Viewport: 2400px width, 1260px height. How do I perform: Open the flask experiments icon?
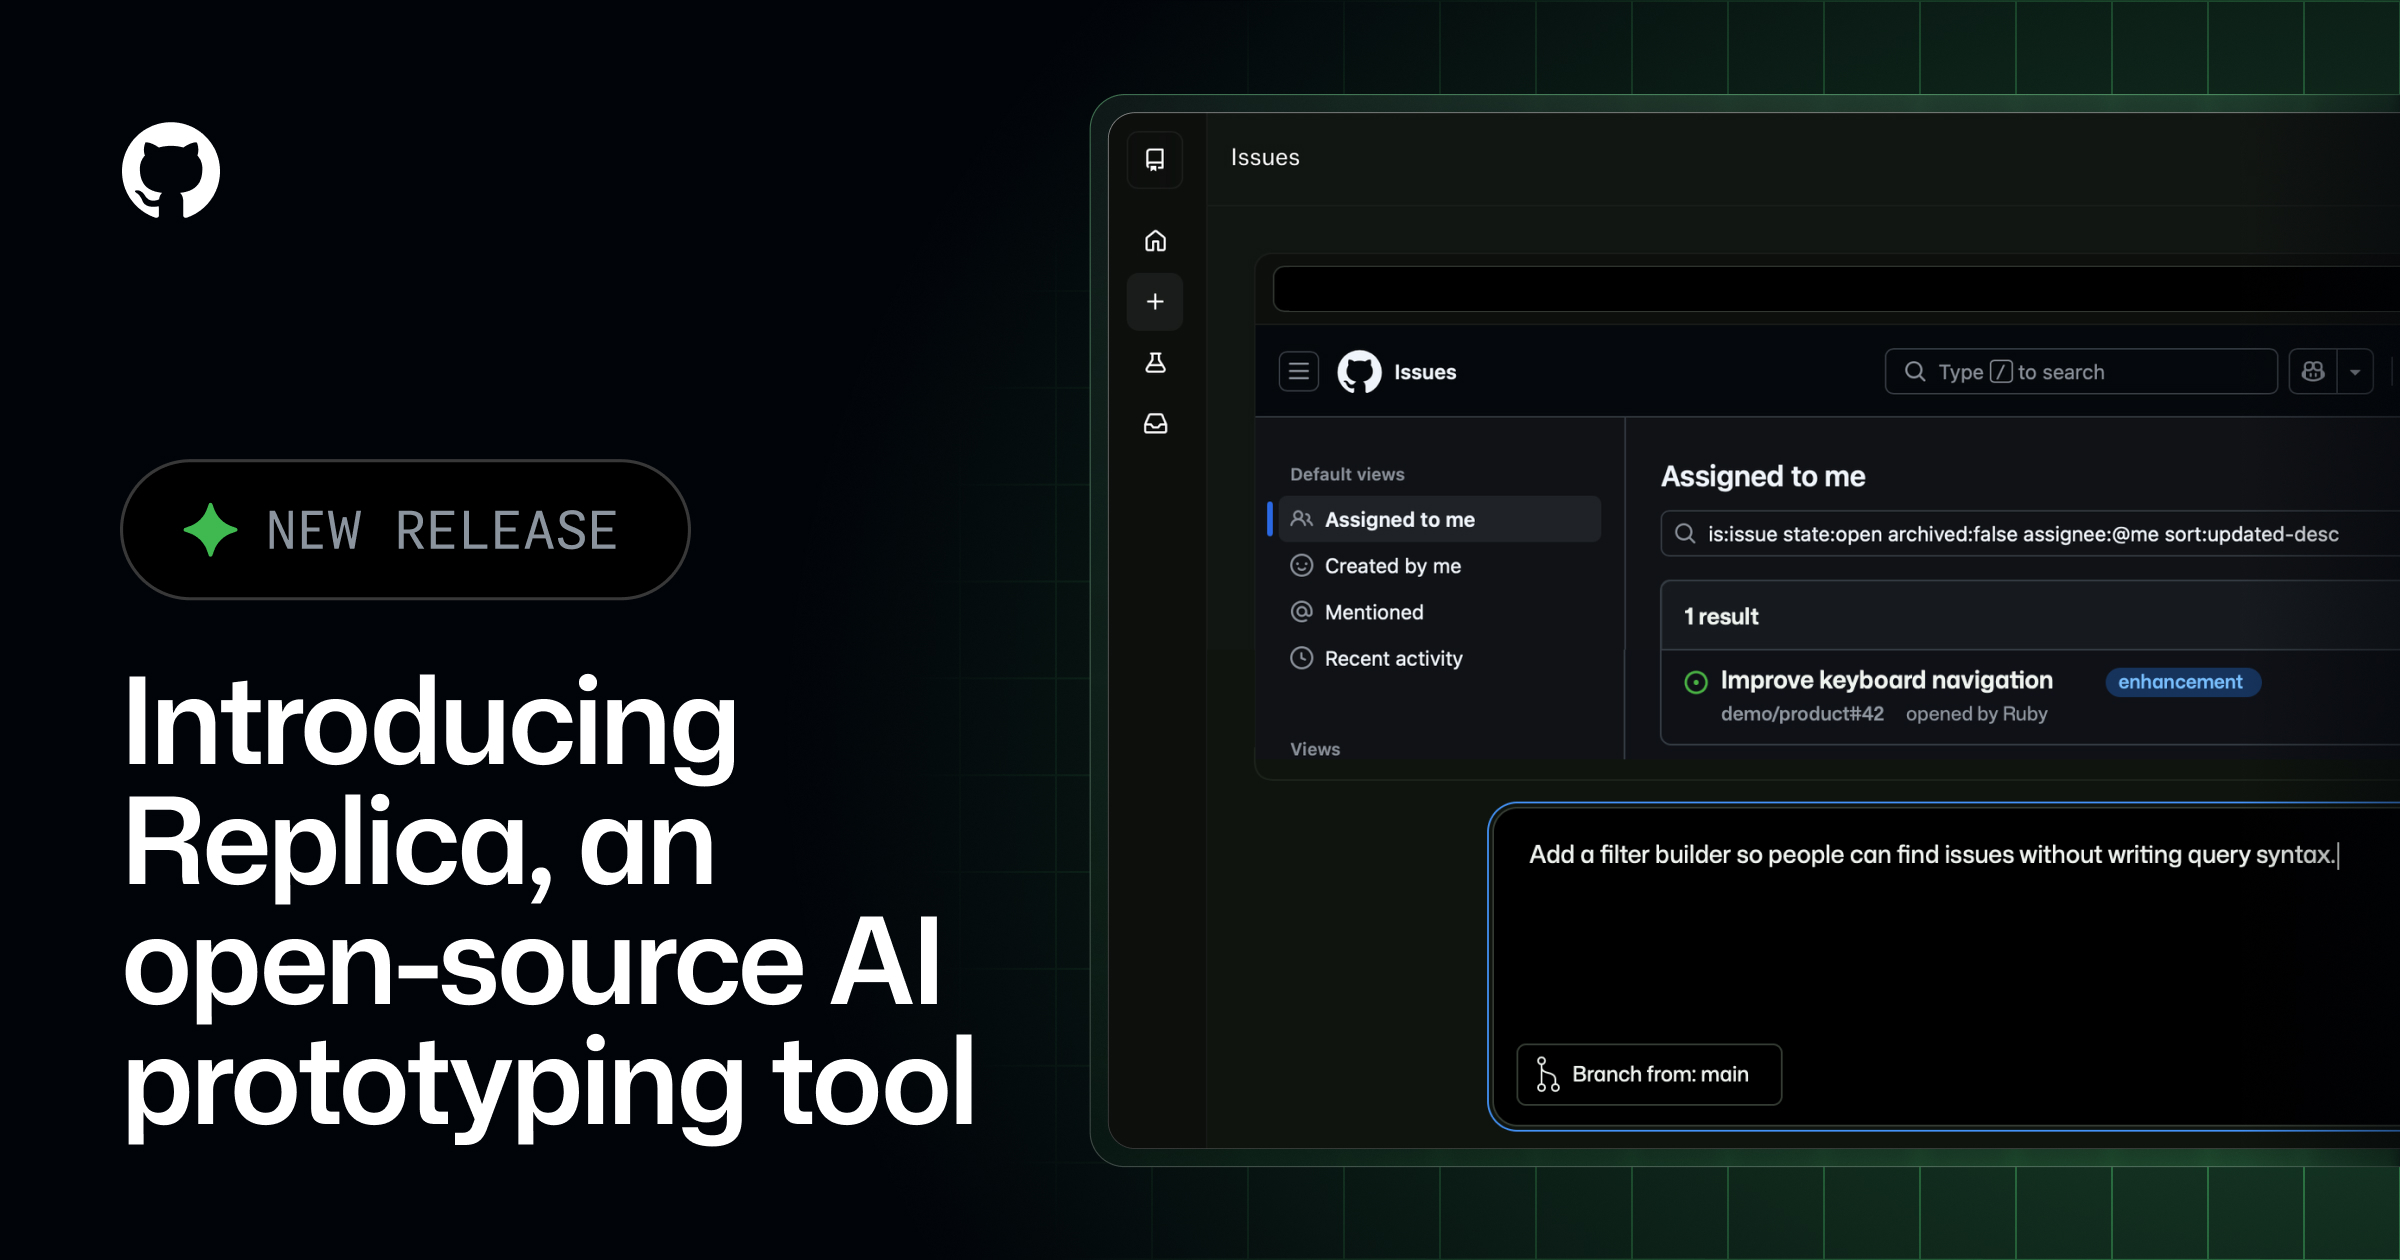(x=1155, y=363)
